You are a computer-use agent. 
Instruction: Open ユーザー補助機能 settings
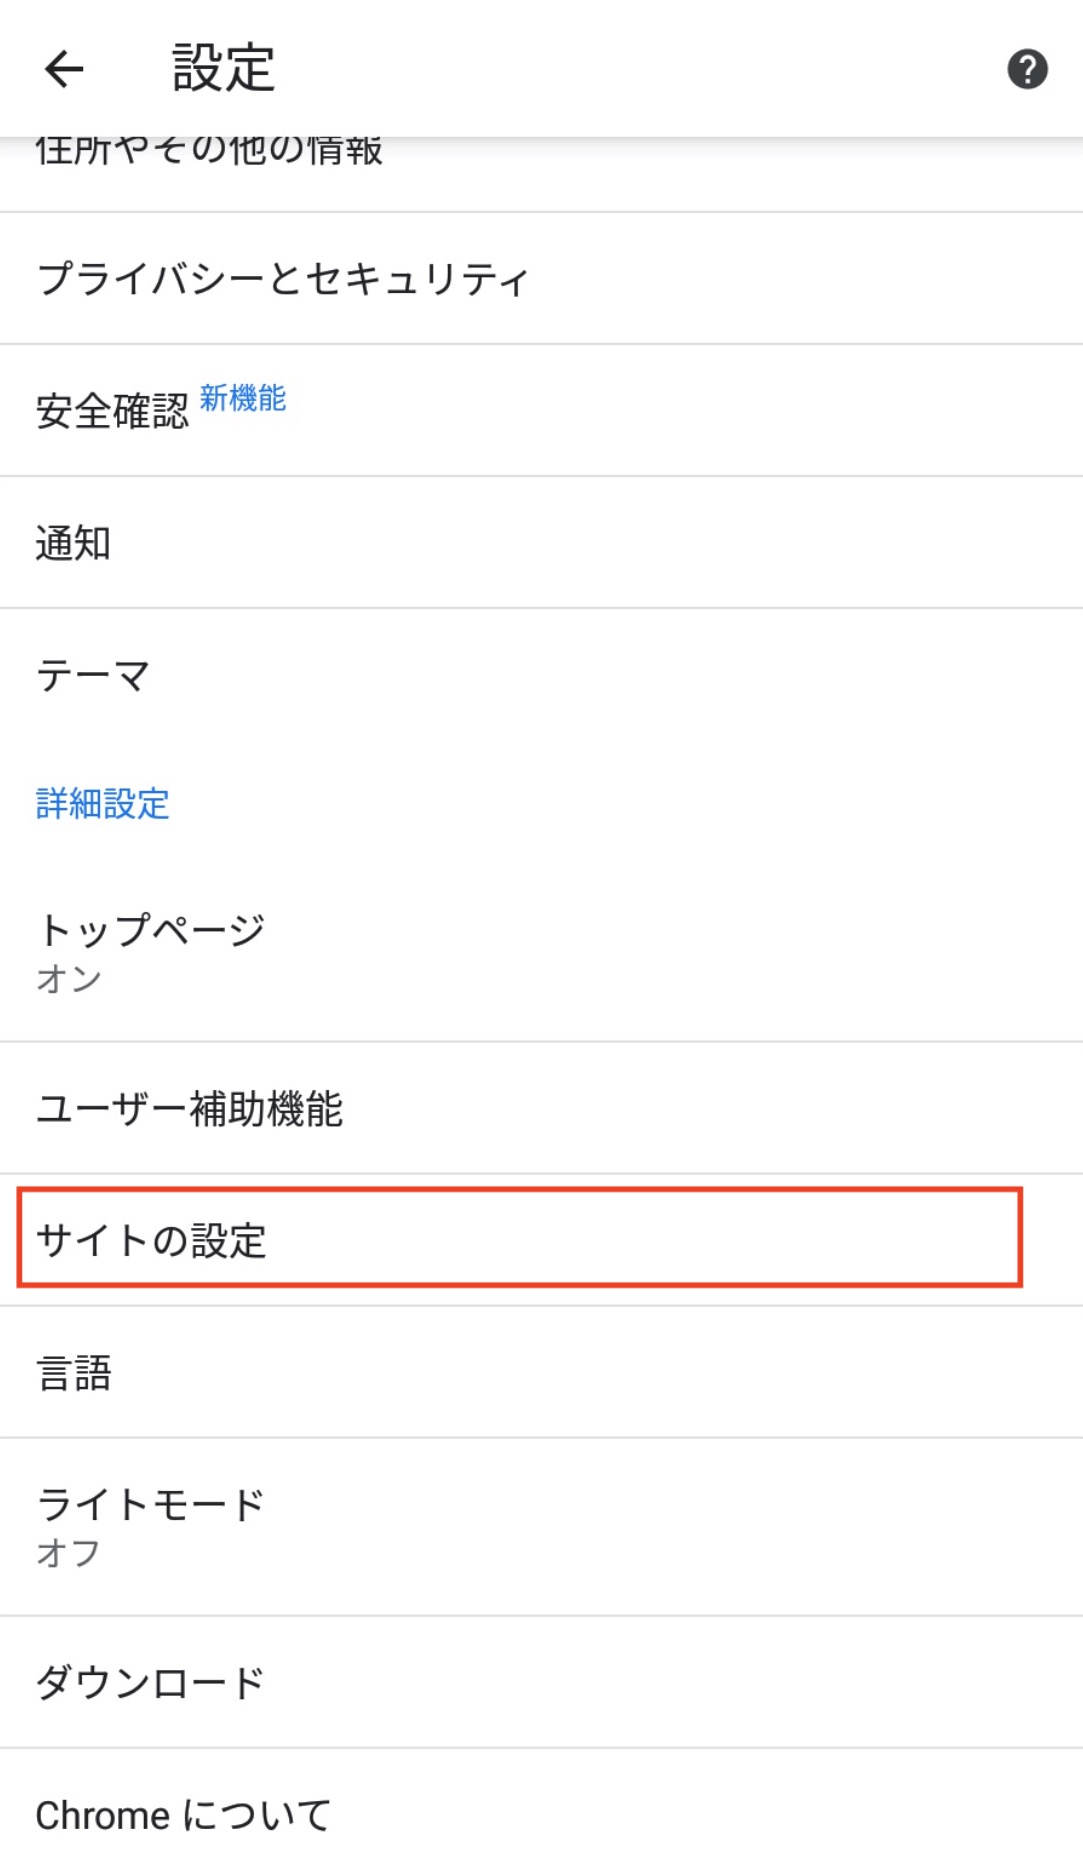(190, 1108)
